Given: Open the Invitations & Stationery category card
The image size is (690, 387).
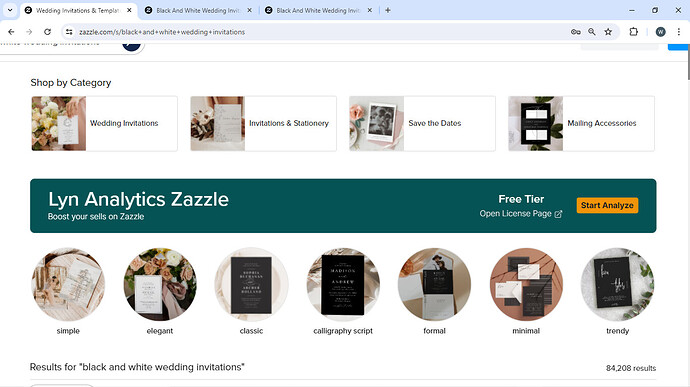Looking at the screenshot, I should point(263,123).
